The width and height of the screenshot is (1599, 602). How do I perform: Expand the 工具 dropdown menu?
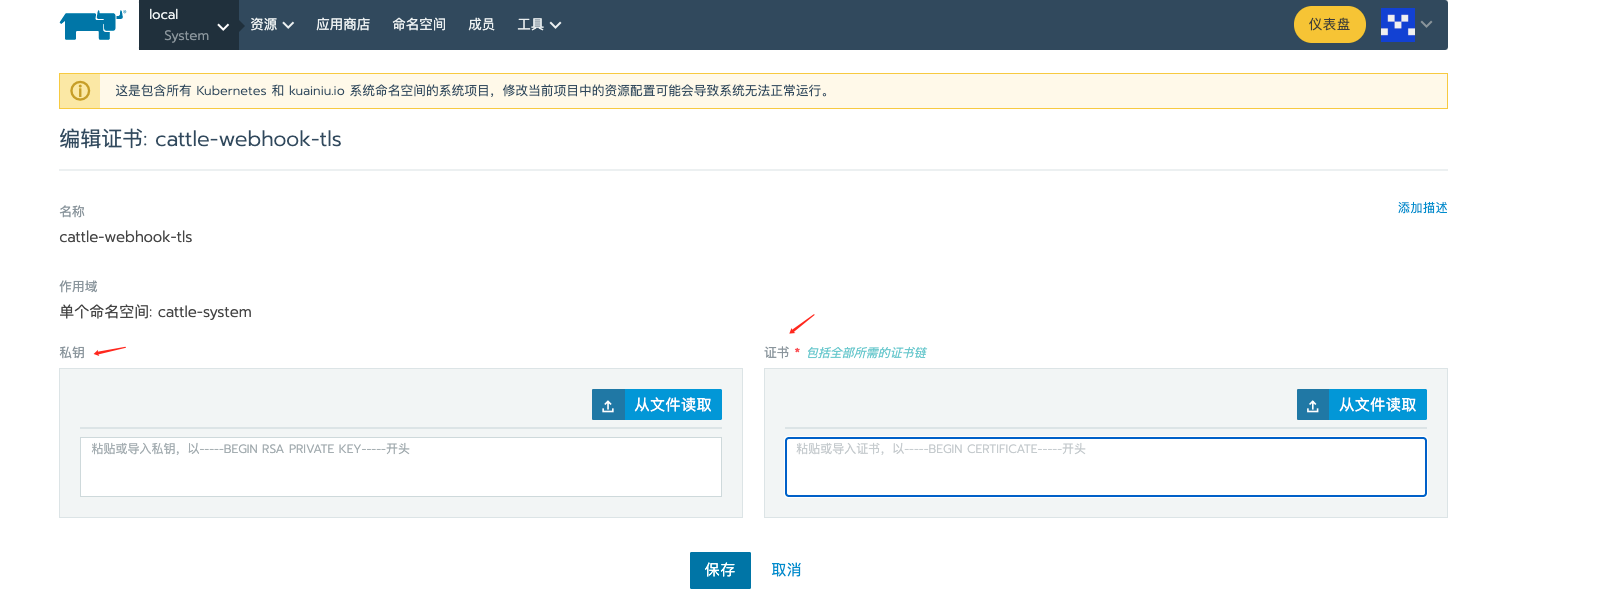point(539,25)
